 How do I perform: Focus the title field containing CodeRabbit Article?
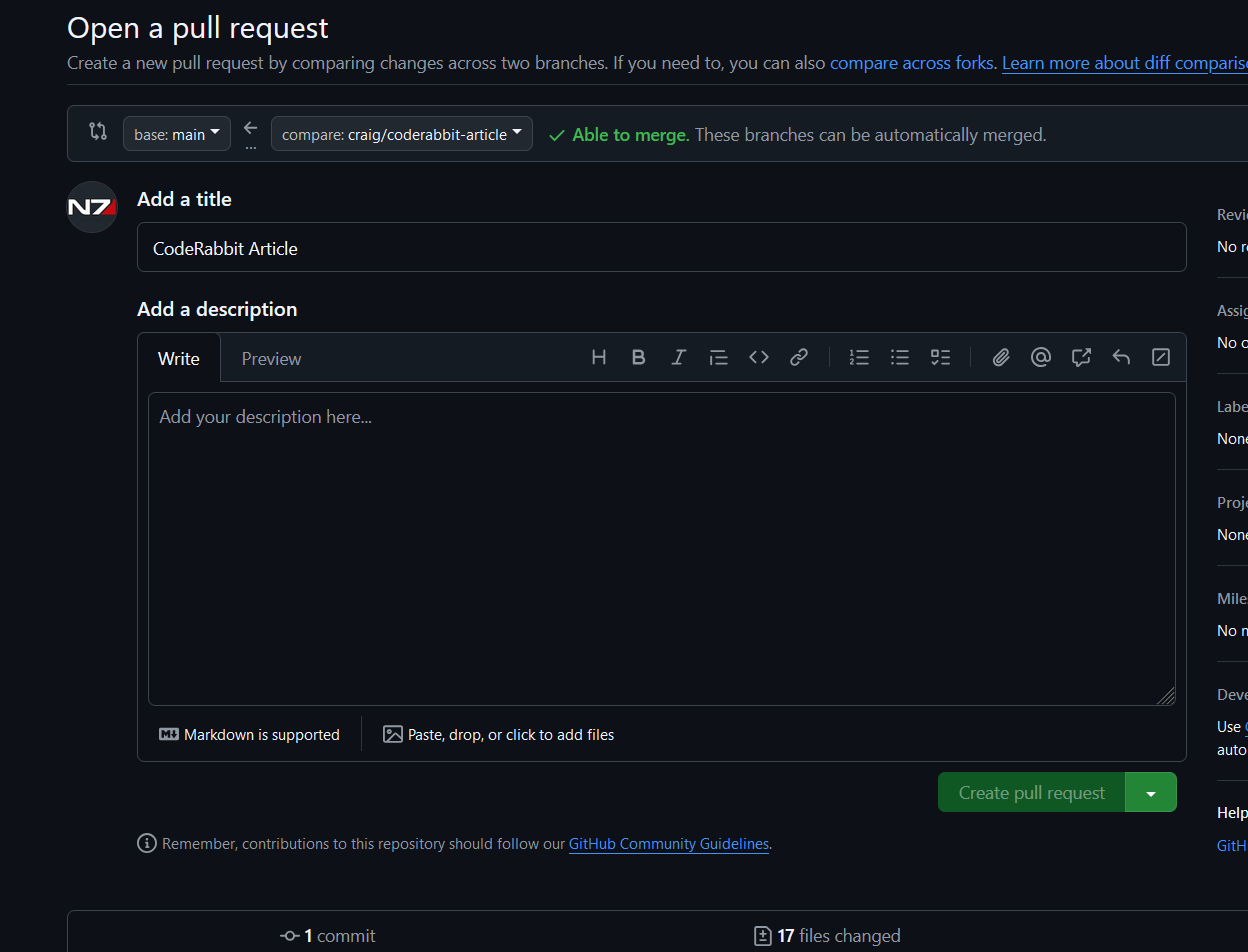[662, 247]
